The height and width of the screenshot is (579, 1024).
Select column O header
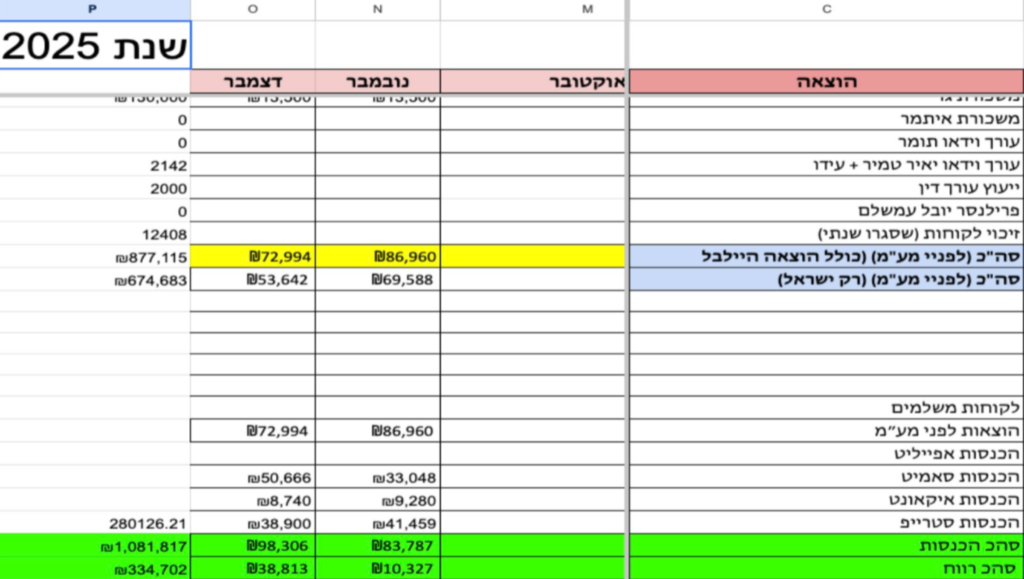pyautogui.click(x=252, y=9)
